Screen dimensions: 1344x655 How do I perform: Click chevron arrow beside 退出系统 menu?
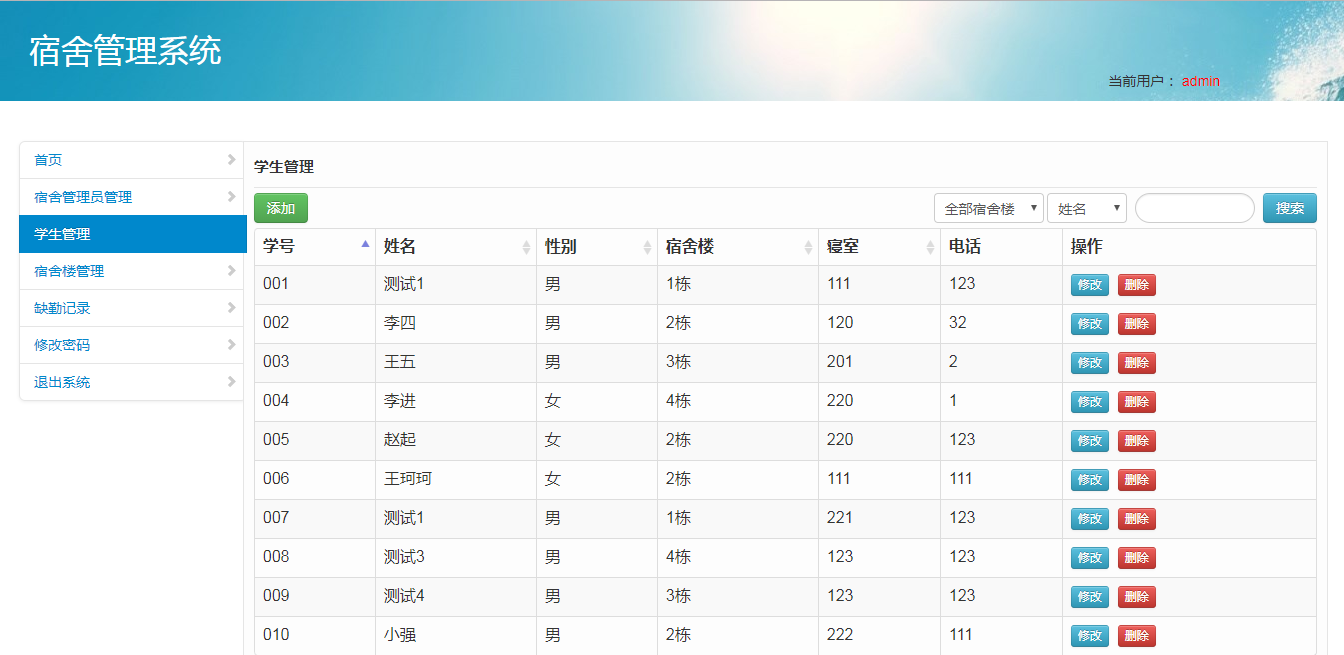point(231,382)
